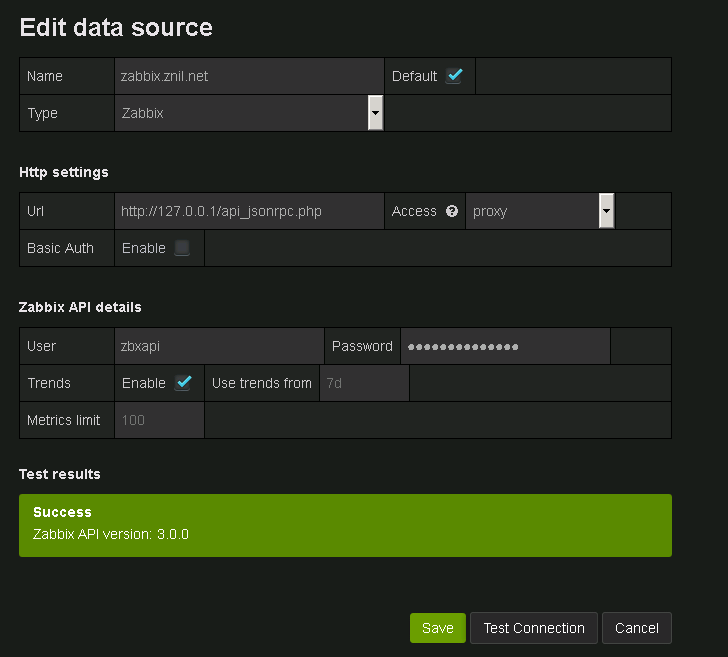Click the Type dropdown arrow button
Viewport: 728px width, 657px height.
376,113
